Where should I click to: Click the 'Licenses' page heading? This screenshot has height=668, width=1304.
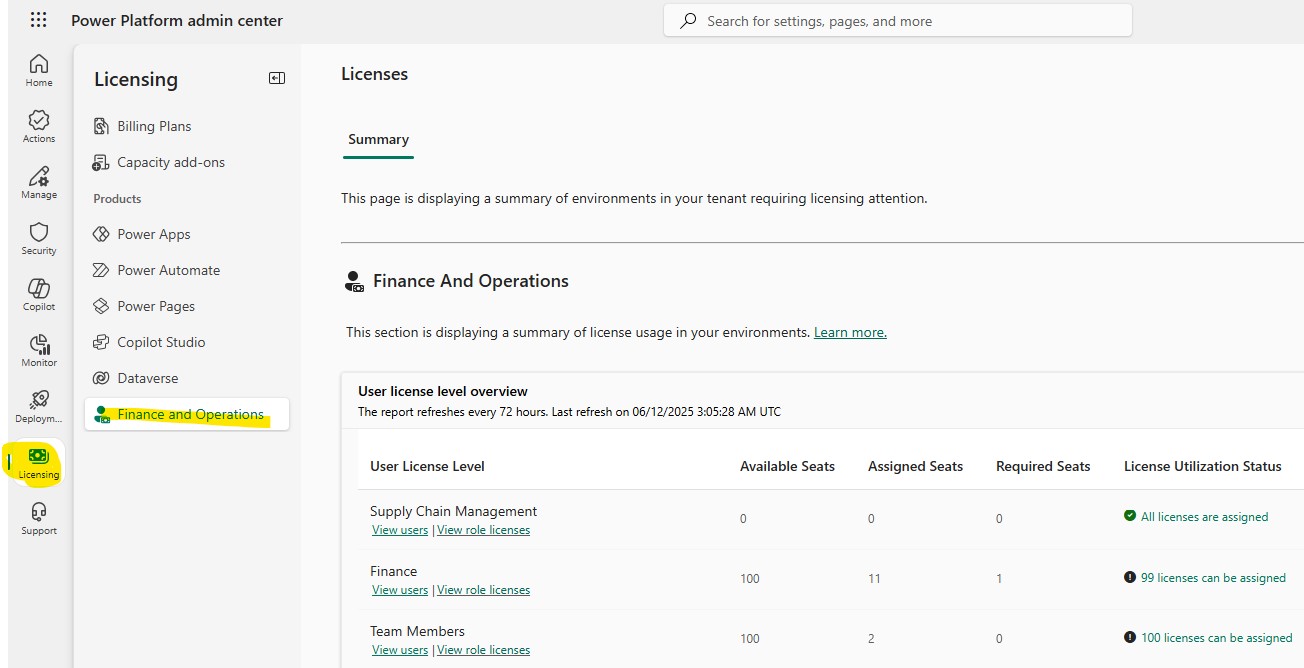(x=374, y=74)
